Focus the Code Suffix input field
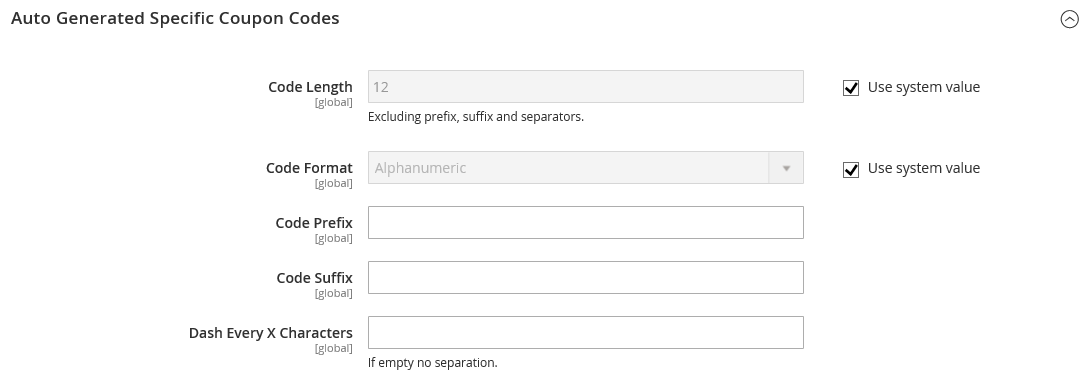The image size is (1092, 390). (x=586, y=277)
